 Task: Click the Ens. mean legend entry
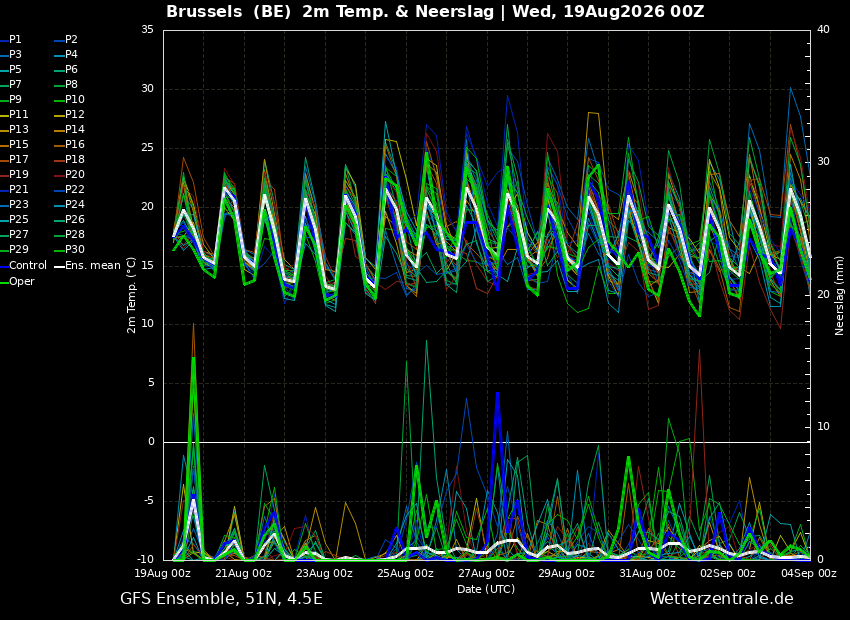[88, 265]
